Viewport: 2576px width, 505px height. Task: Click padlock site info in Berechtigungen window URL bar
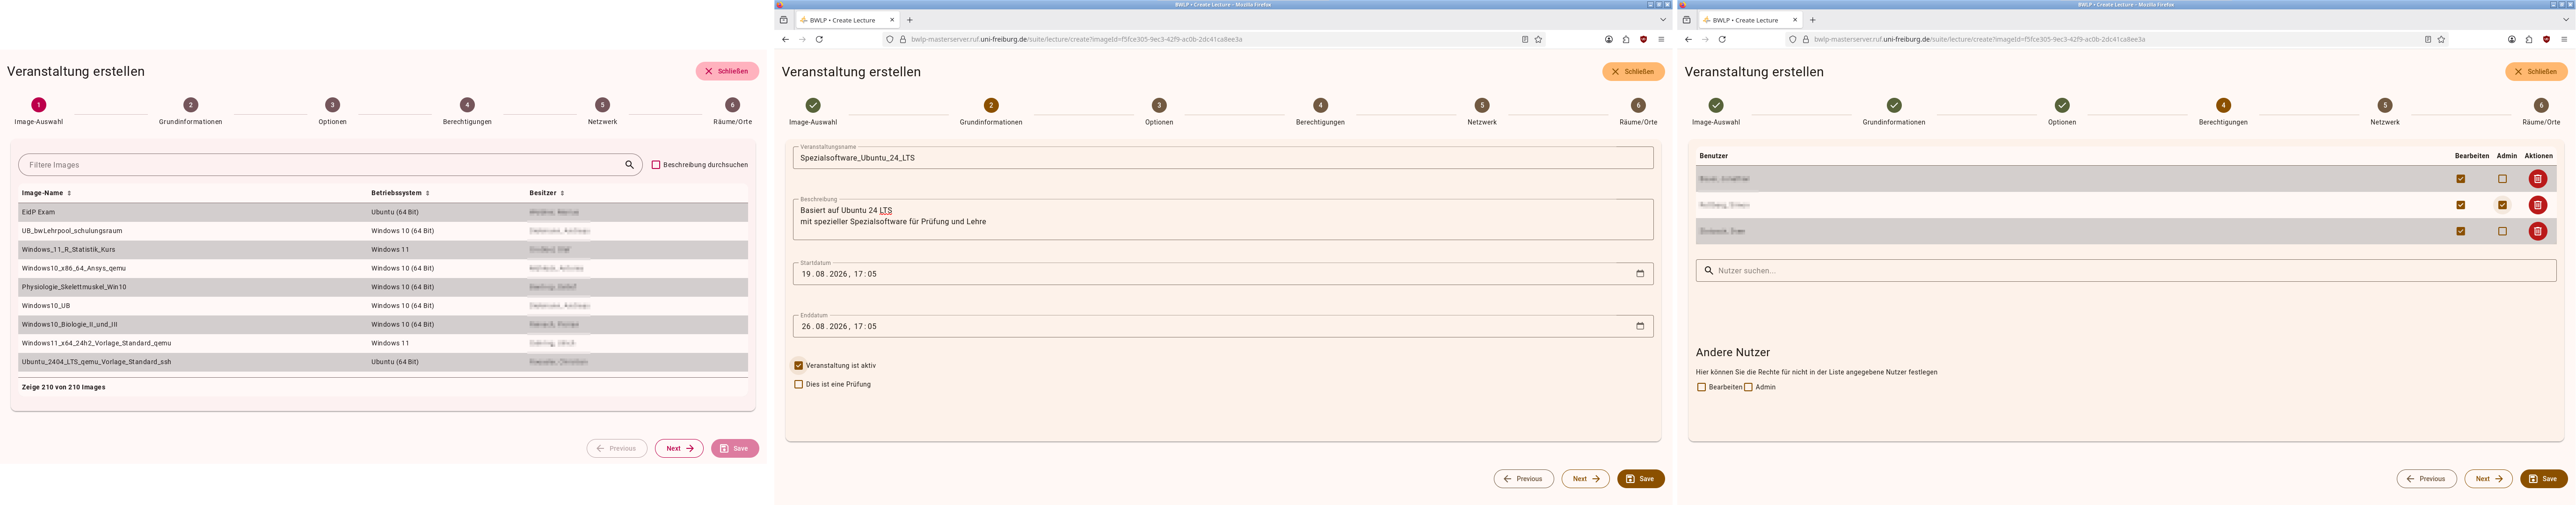point(1806,39)
